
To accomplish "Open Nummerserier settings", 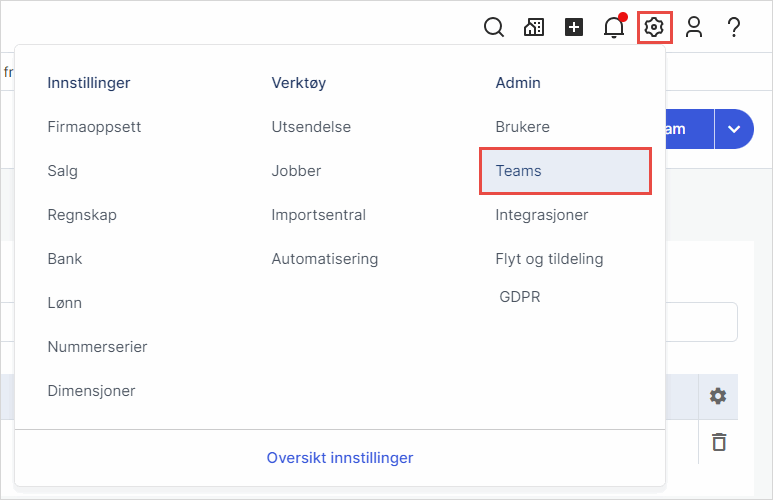I will pos(97,347).
